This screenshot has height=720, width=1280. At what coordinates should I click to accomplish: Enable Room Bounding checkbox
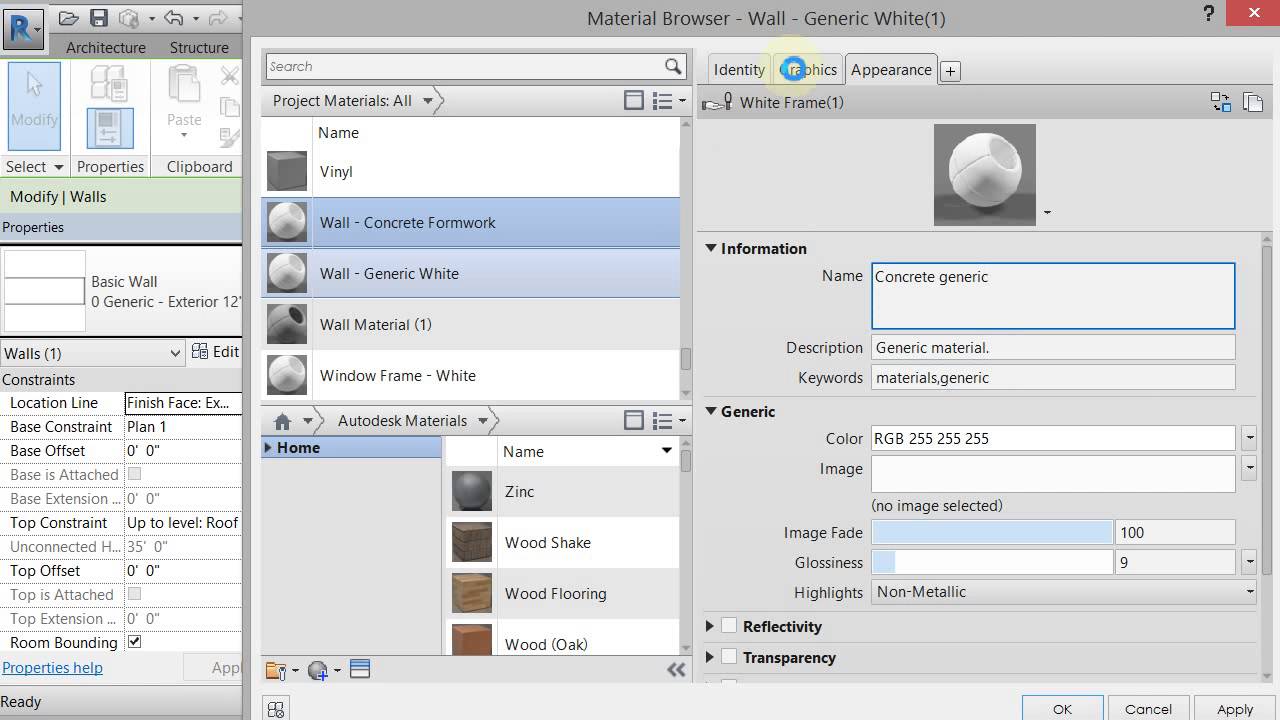pyautogui.click(x=134, y=643)
